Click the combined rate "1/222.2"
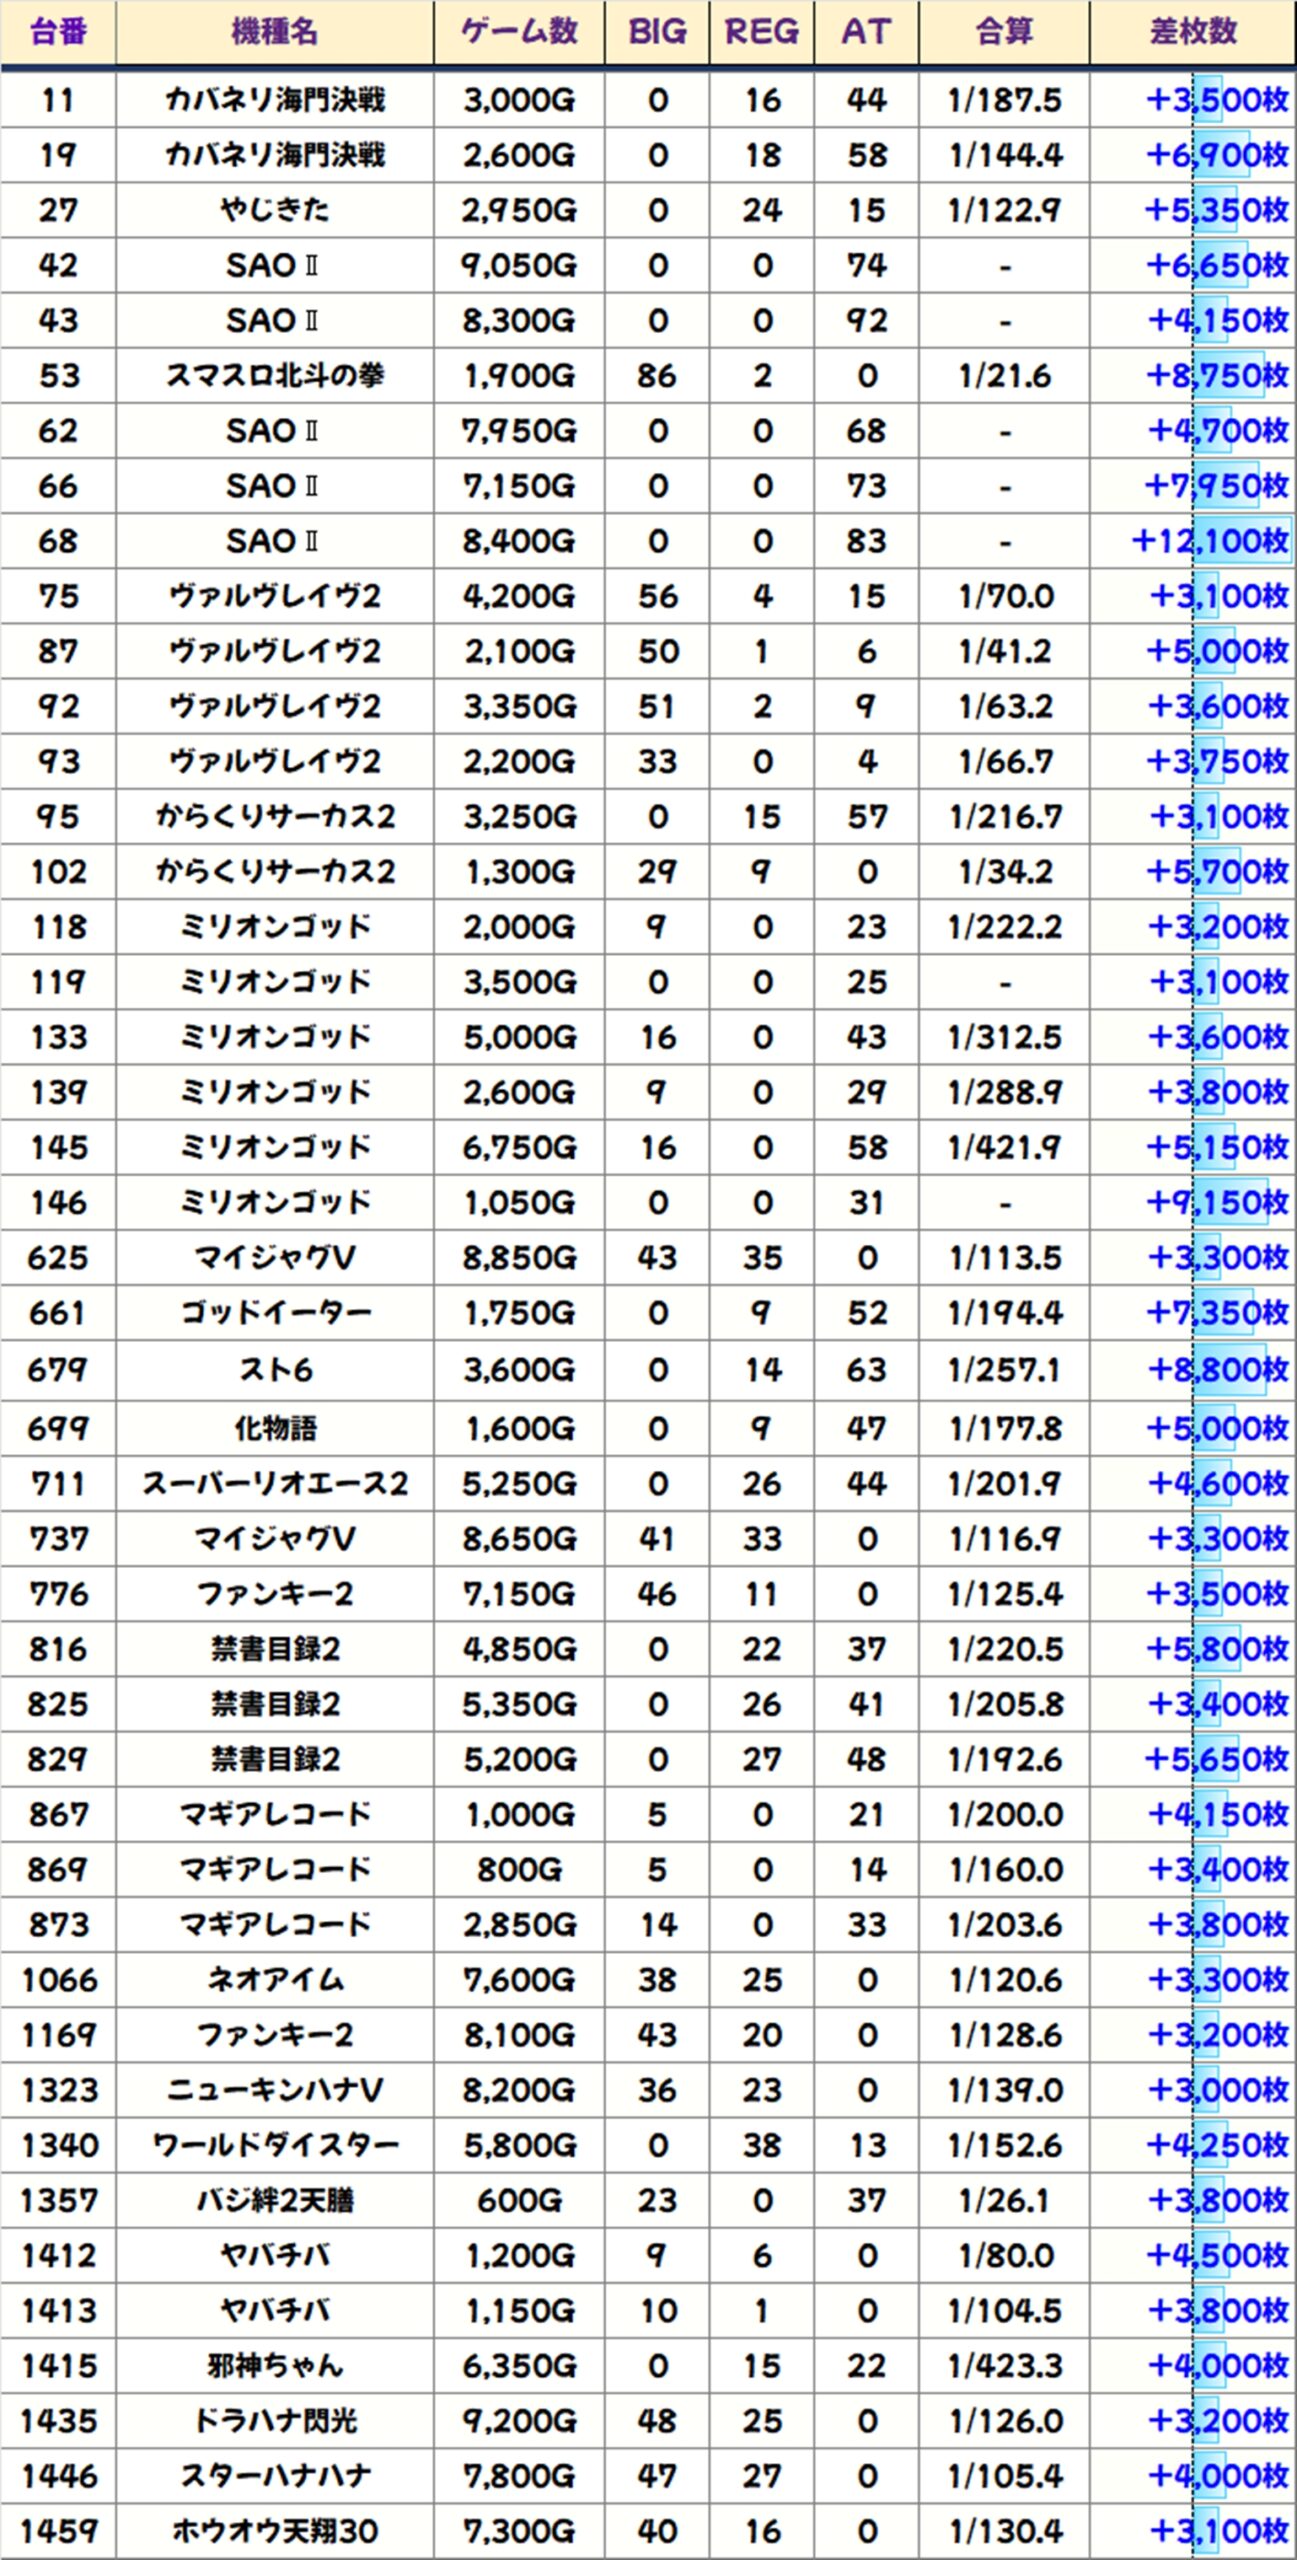Screen dimensions: 1297x2560 1004,926
